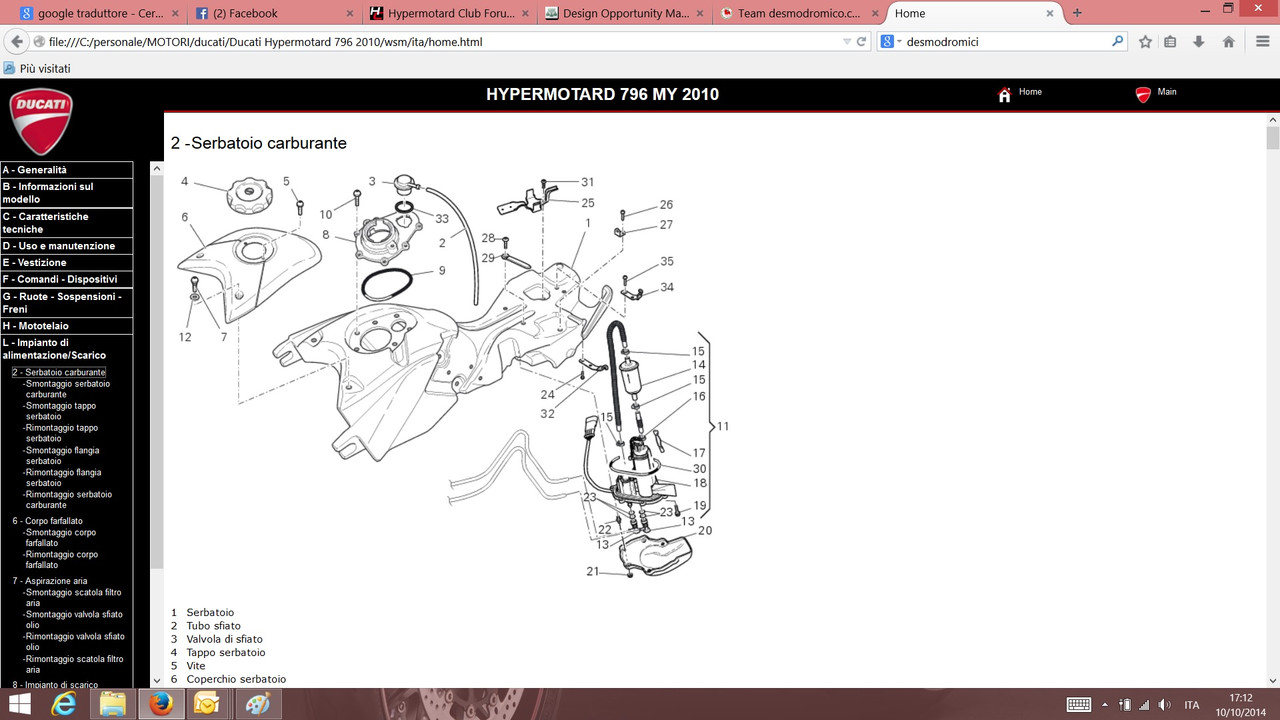The width and height of the screenshot is (1280, 720).
Task: Select 2 - Serbatoio carburante tree item
Action: 58,373
